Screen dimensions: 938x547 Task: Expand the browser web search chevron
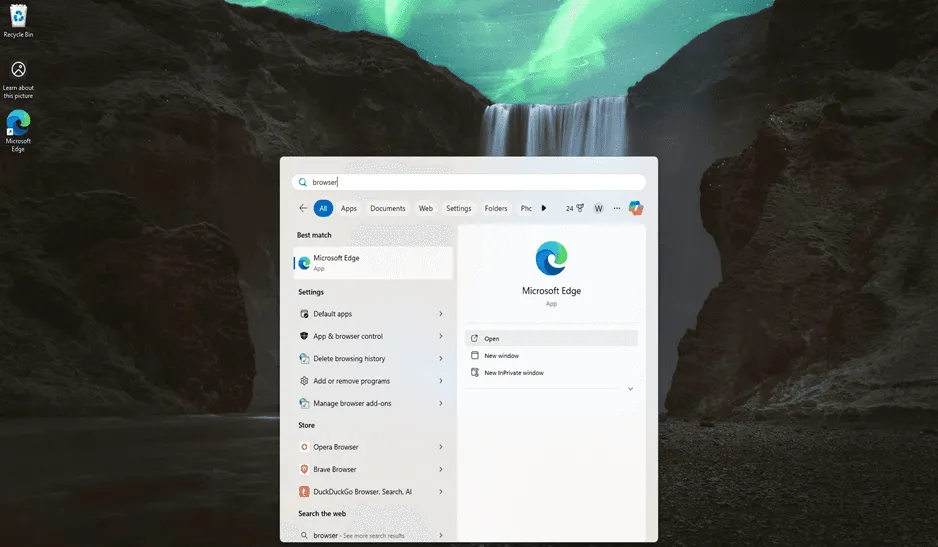pos(441,535)
